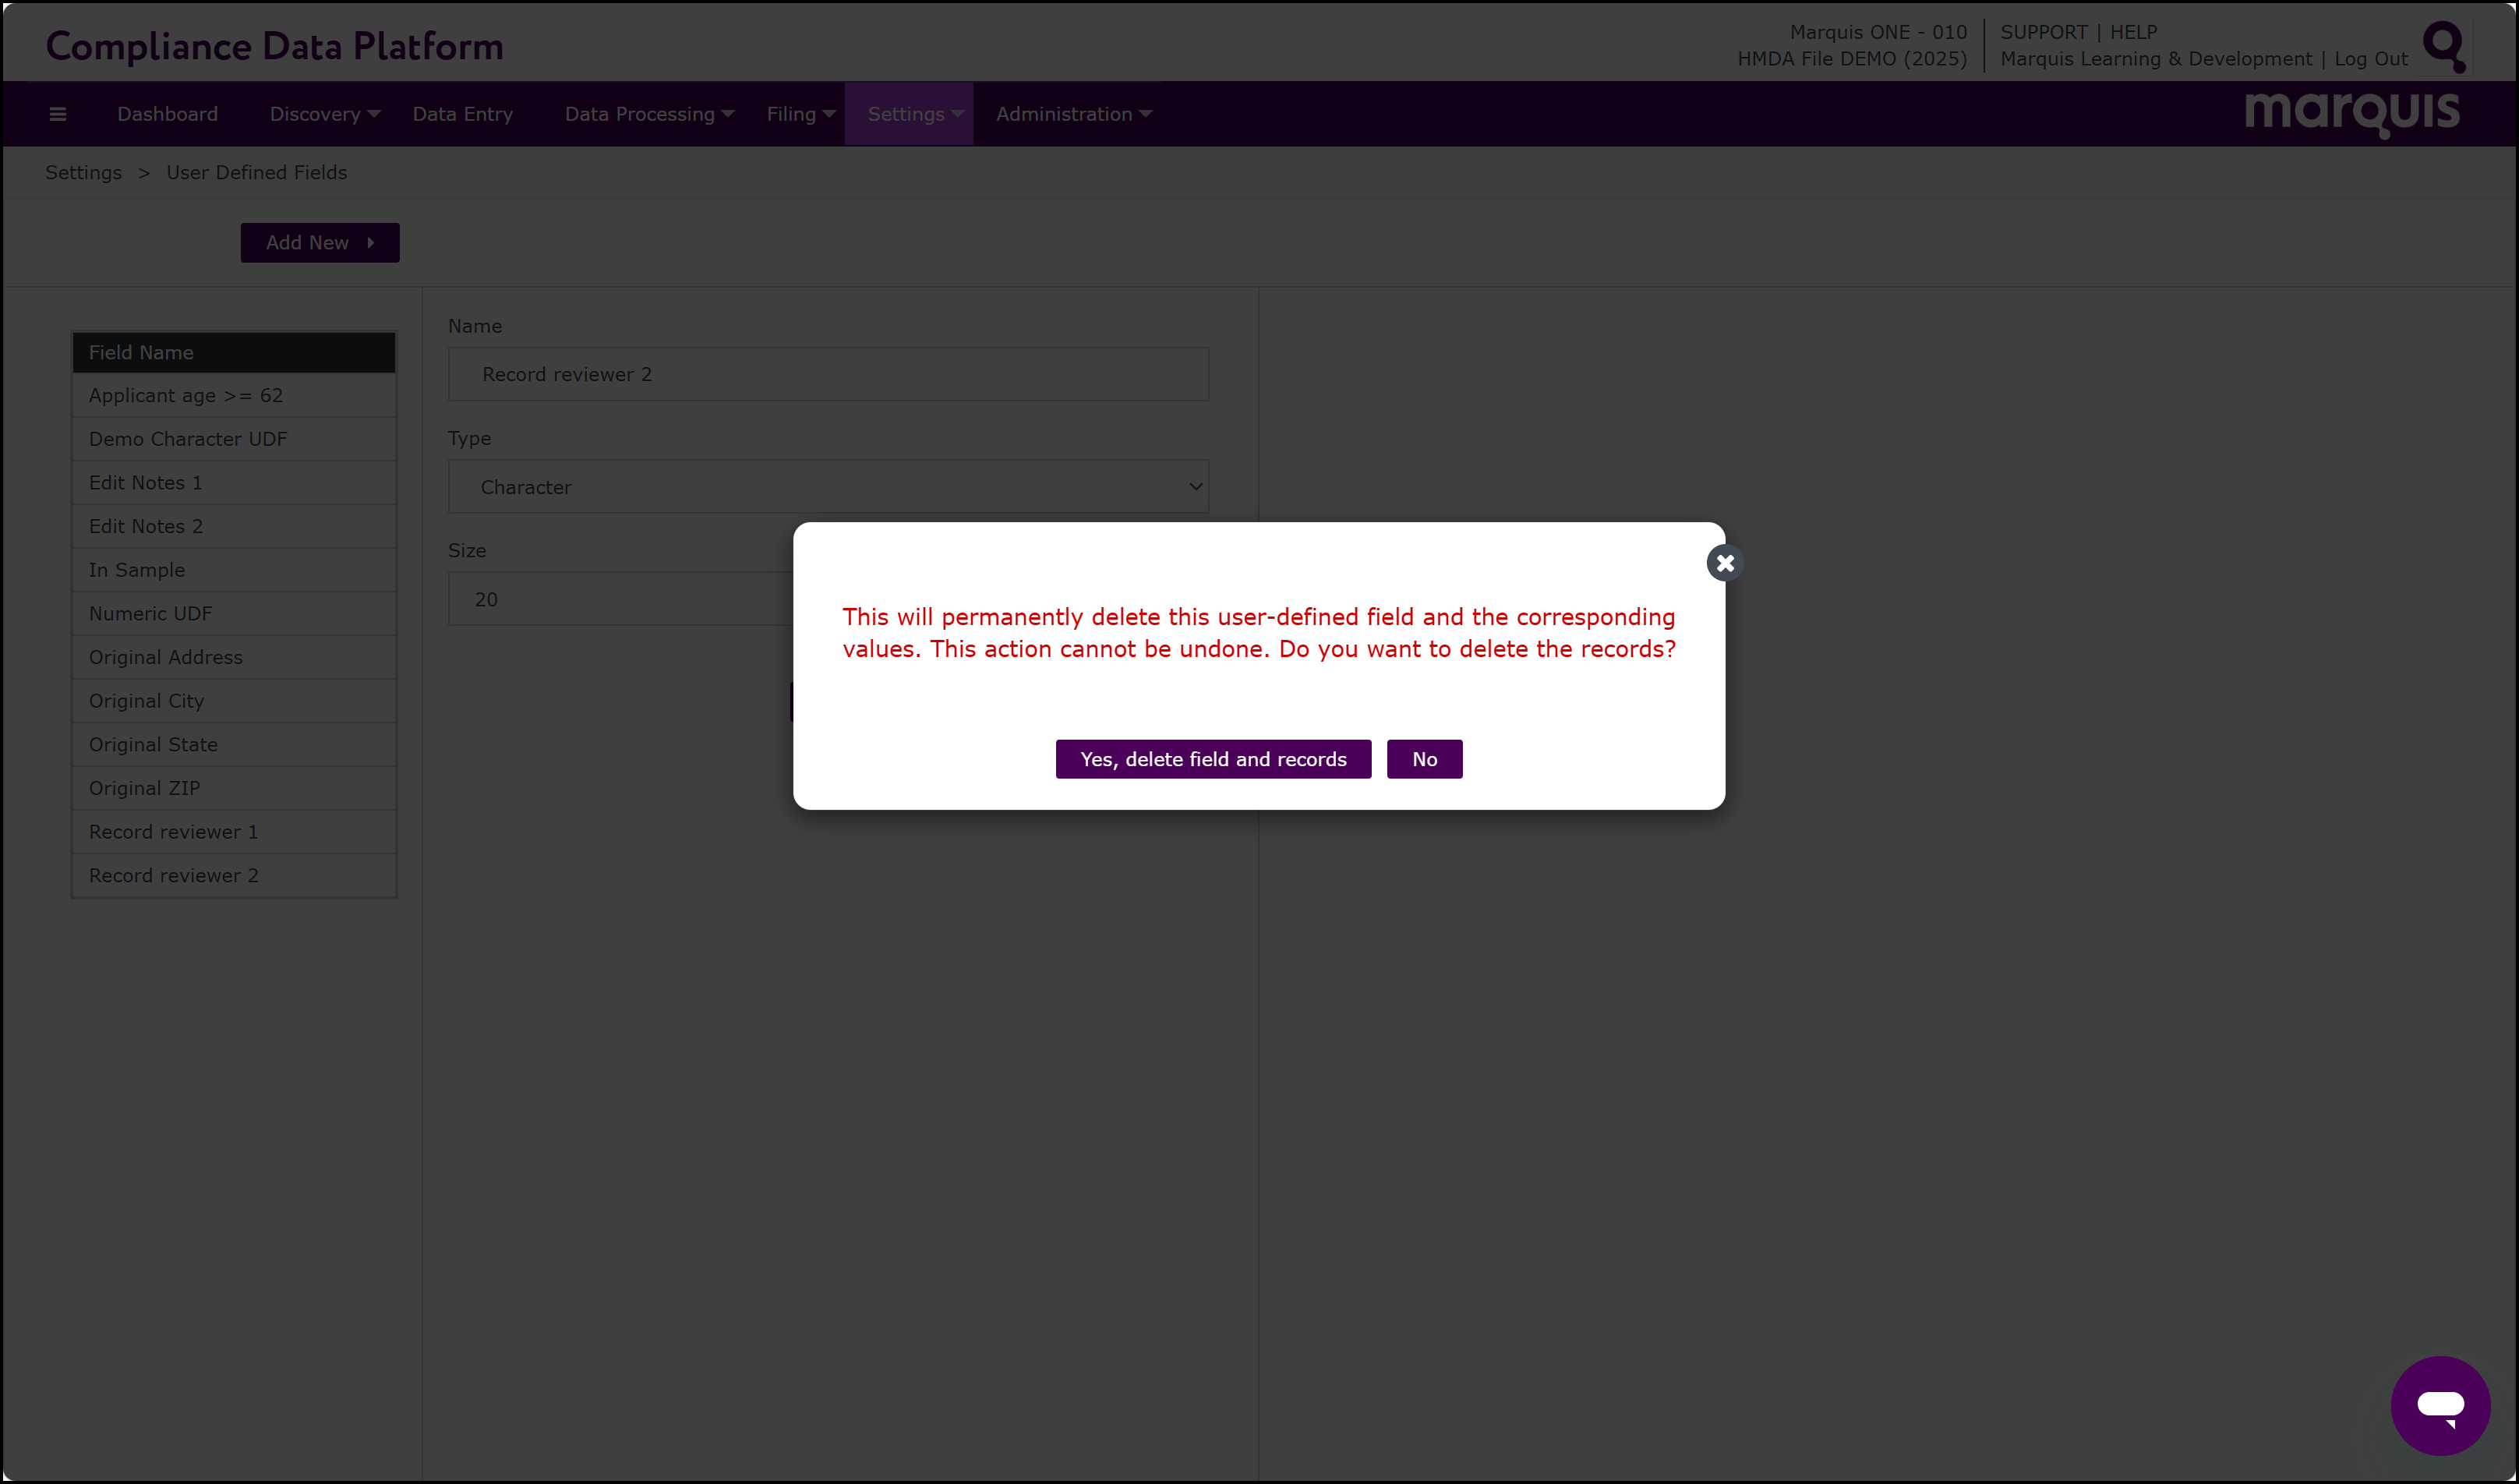The height and width of the screenshot is (1484, 2519).
Task: Open the hamburger menu icon
Action: pos(58,114)
